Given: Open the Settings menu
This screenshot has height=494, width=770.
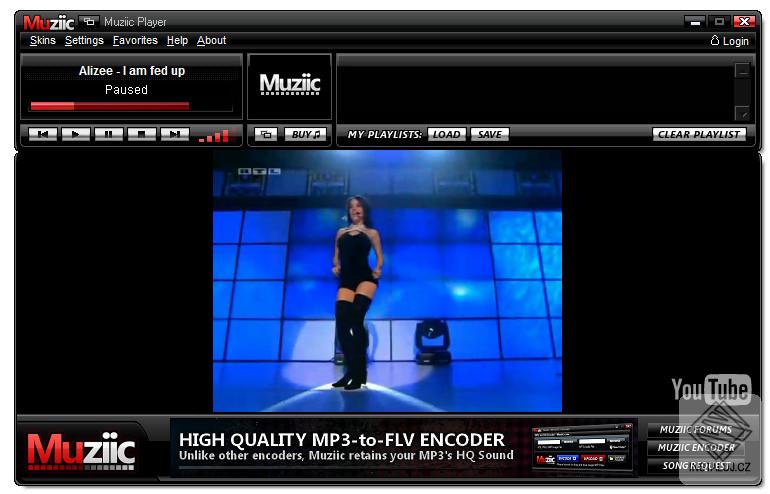Looking at the screenshot, I should [84, 40].
